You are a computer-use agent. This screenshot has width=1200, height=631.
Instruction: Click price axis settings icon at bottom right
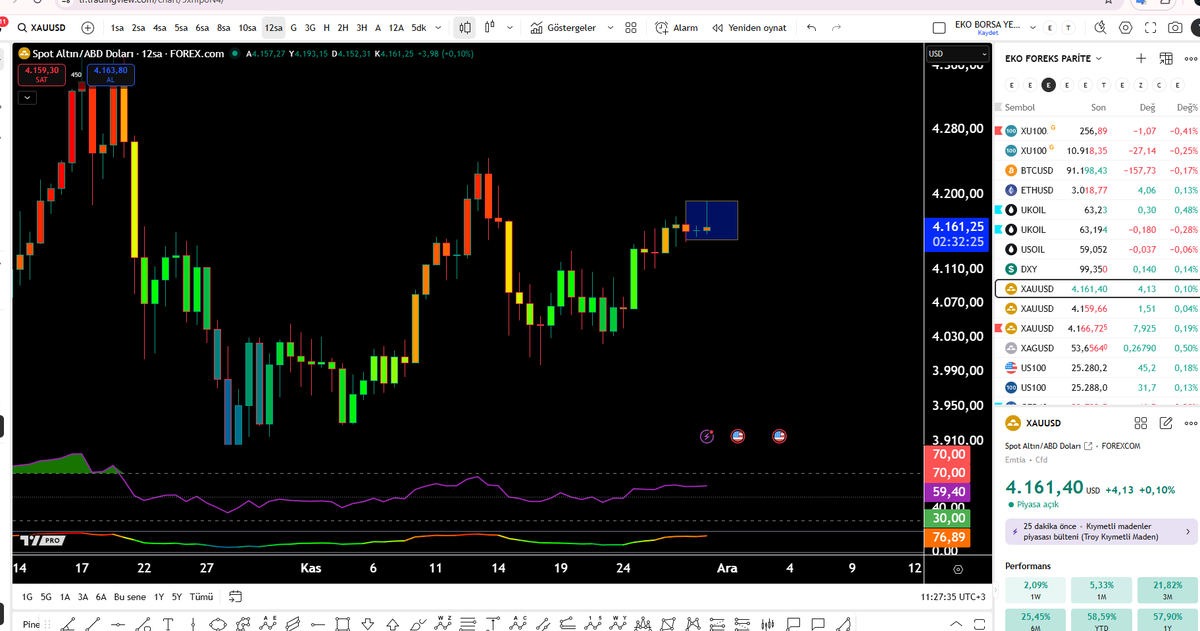coord(958,568)
